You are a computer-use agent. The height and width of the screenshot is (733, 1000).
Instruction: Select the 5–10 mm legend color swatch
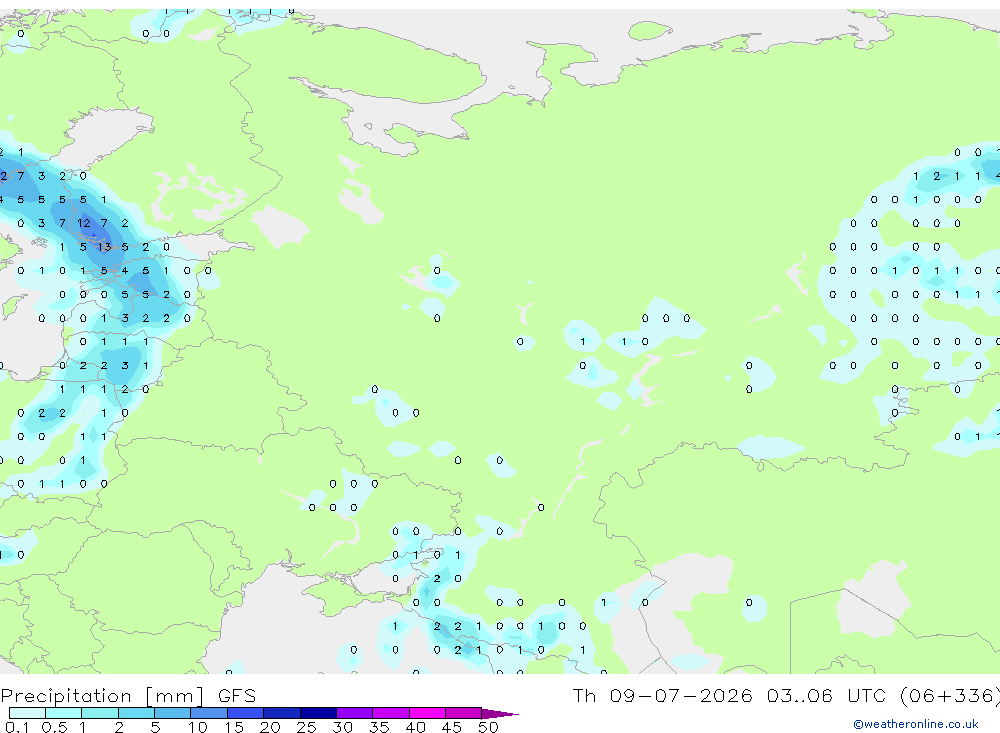coord(173,713)
